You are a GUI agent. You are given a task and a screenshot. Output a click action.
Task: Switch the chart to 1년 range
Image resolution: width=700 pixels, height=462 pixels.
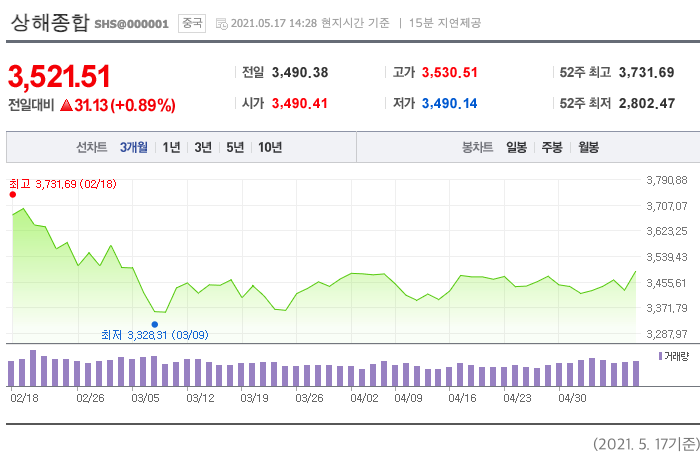(x=171, y=147)
